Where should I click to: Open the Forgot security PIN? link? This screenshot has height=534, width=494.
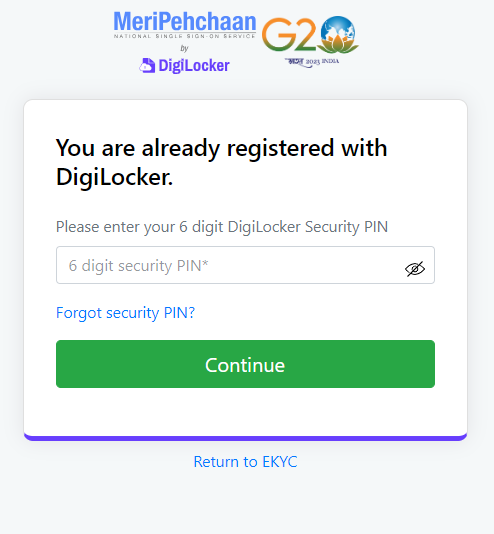click(x=125, y=313)
